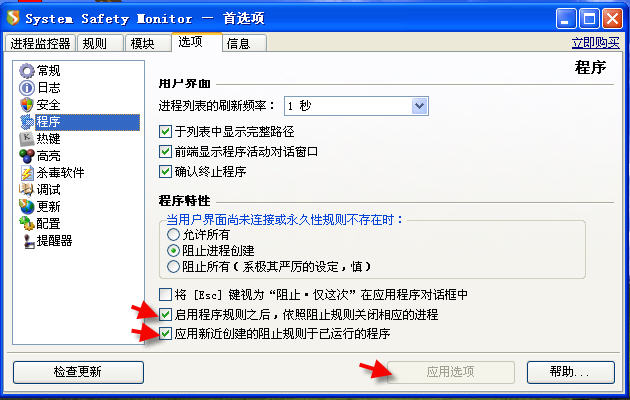630x400 pixels.
Task: Uncheck 于列表中显示完整路径 checkbox
Action: point(166,131)
